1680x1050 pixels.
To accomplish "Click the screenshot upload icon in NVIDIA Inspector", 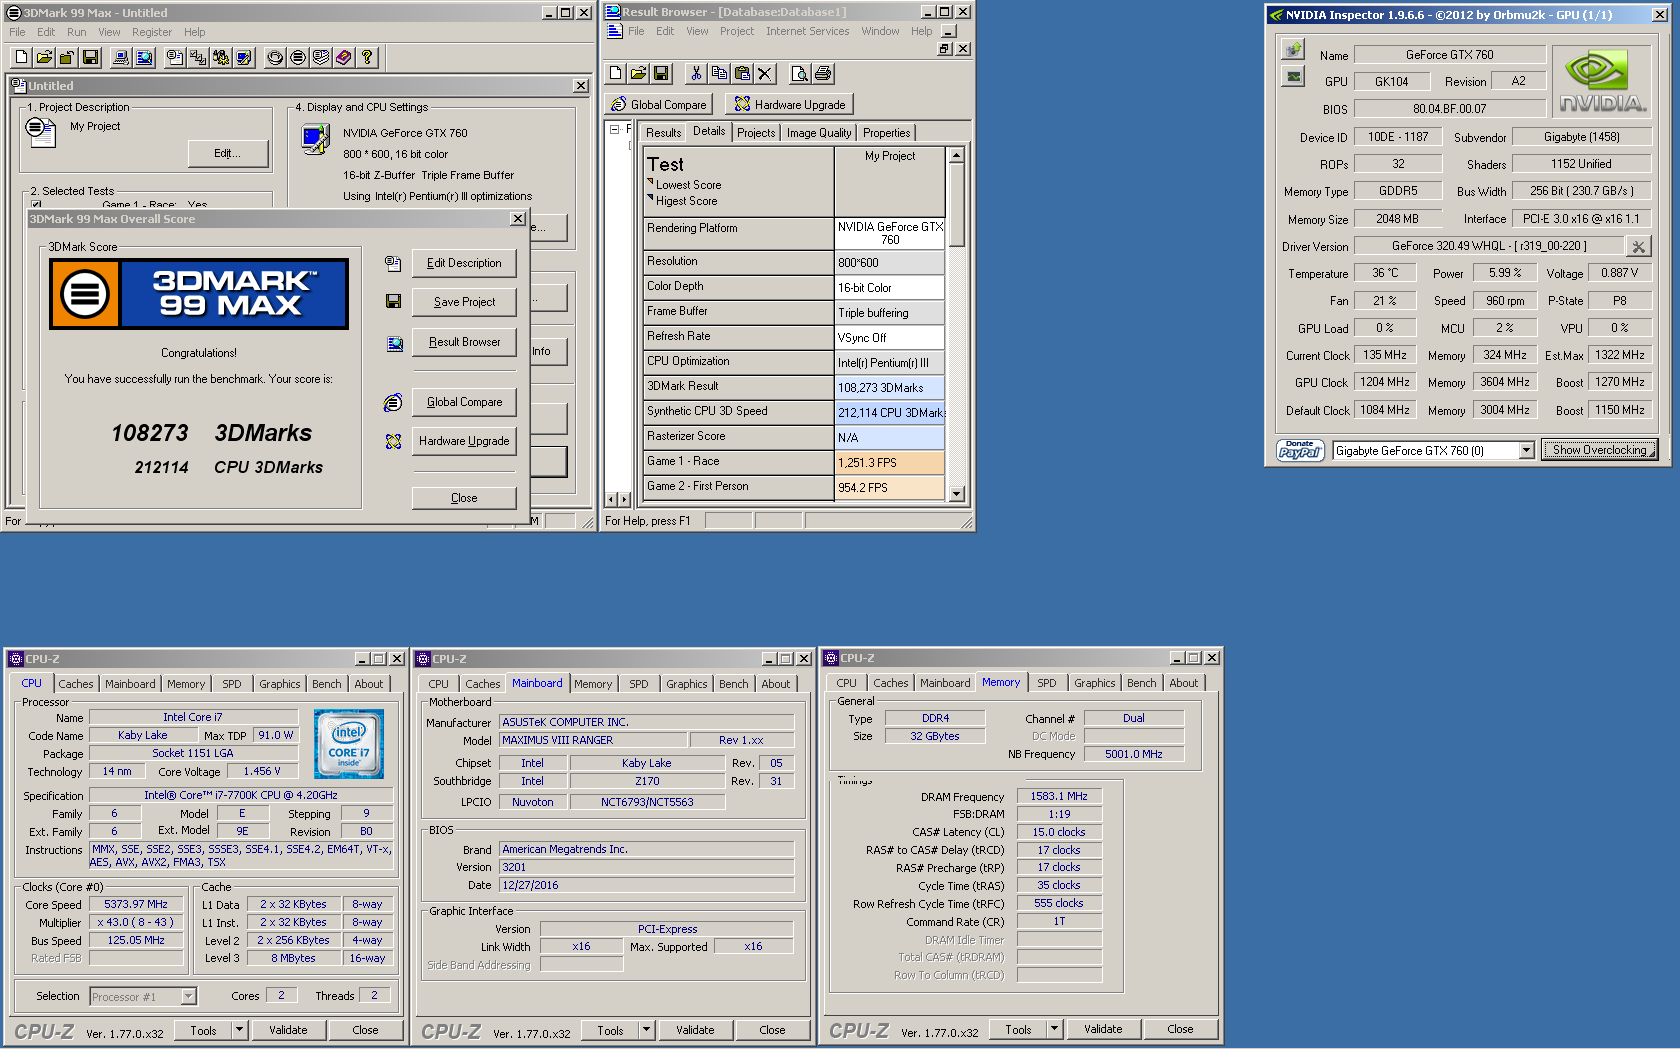I will point(1293,49).
